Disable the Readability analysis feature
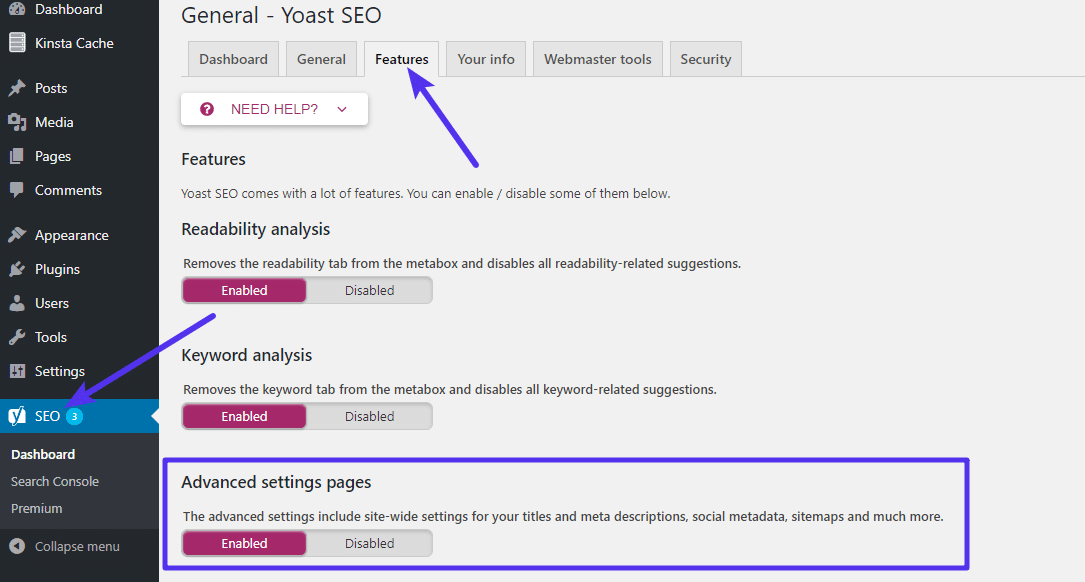 click(369, 289)
